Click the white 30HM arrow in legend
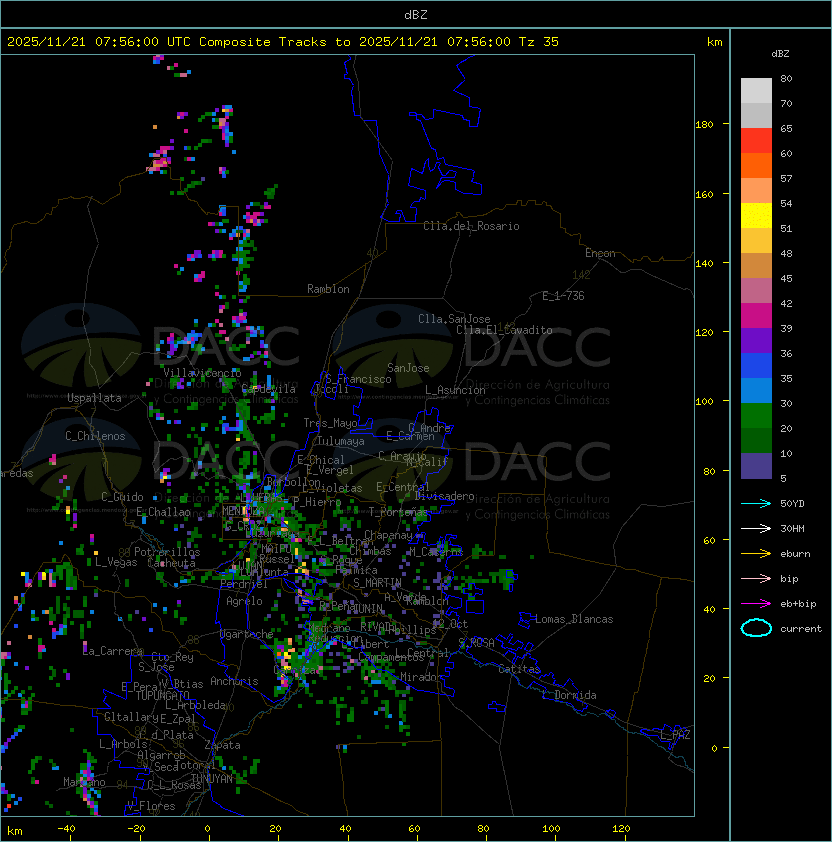This screenshot has height=842, width=832. click(756, 528)
